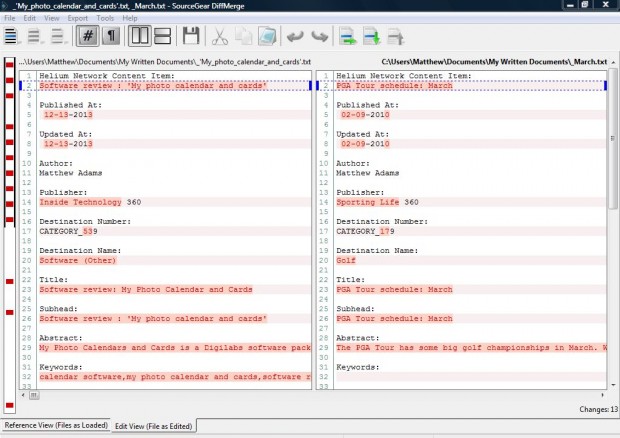620x438 pixels.
Task: Click 'Matthew Adams' on line 11 right pane
Action: tap(368, 173)
